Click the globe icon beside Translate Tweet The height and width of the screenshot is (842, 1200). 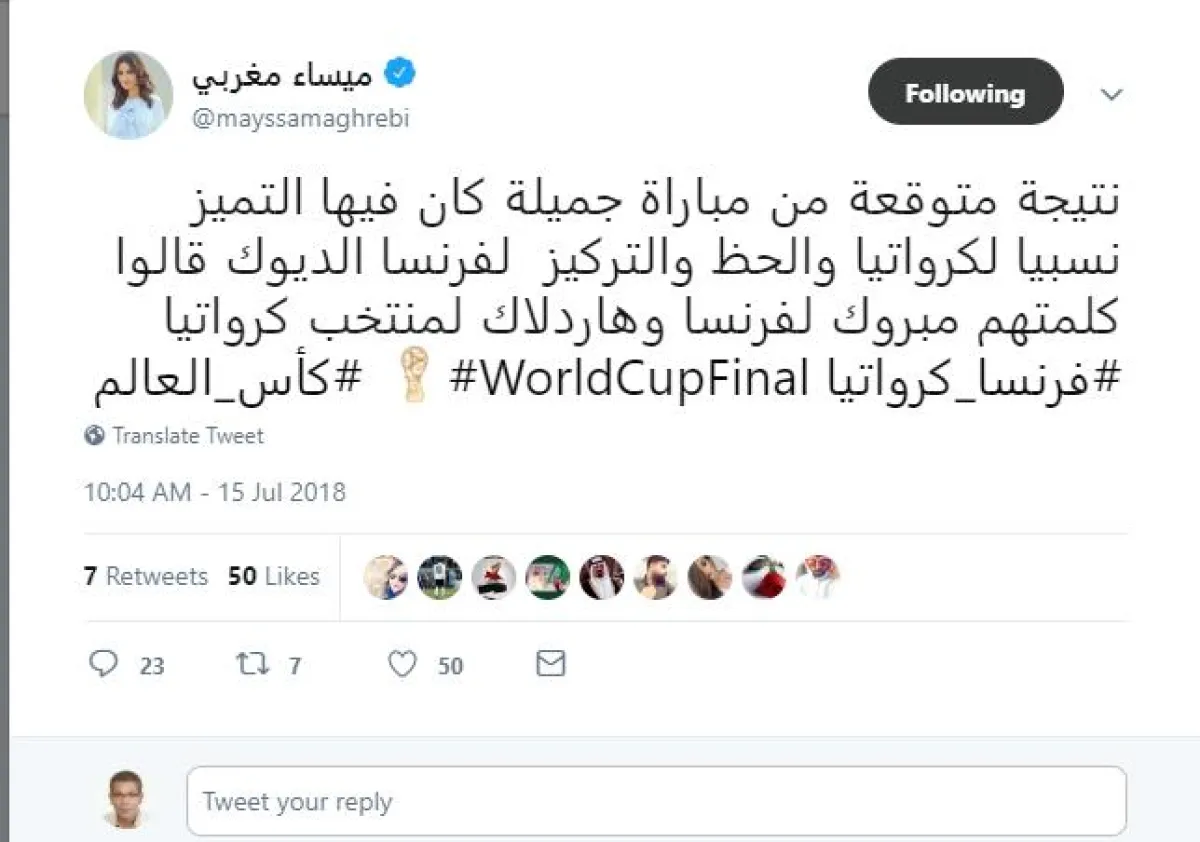(96, 436)
